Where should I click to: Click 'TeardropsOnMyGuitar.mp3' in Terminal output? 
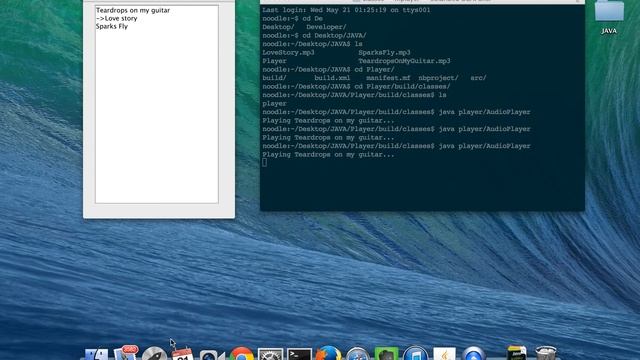coord(404,61)
